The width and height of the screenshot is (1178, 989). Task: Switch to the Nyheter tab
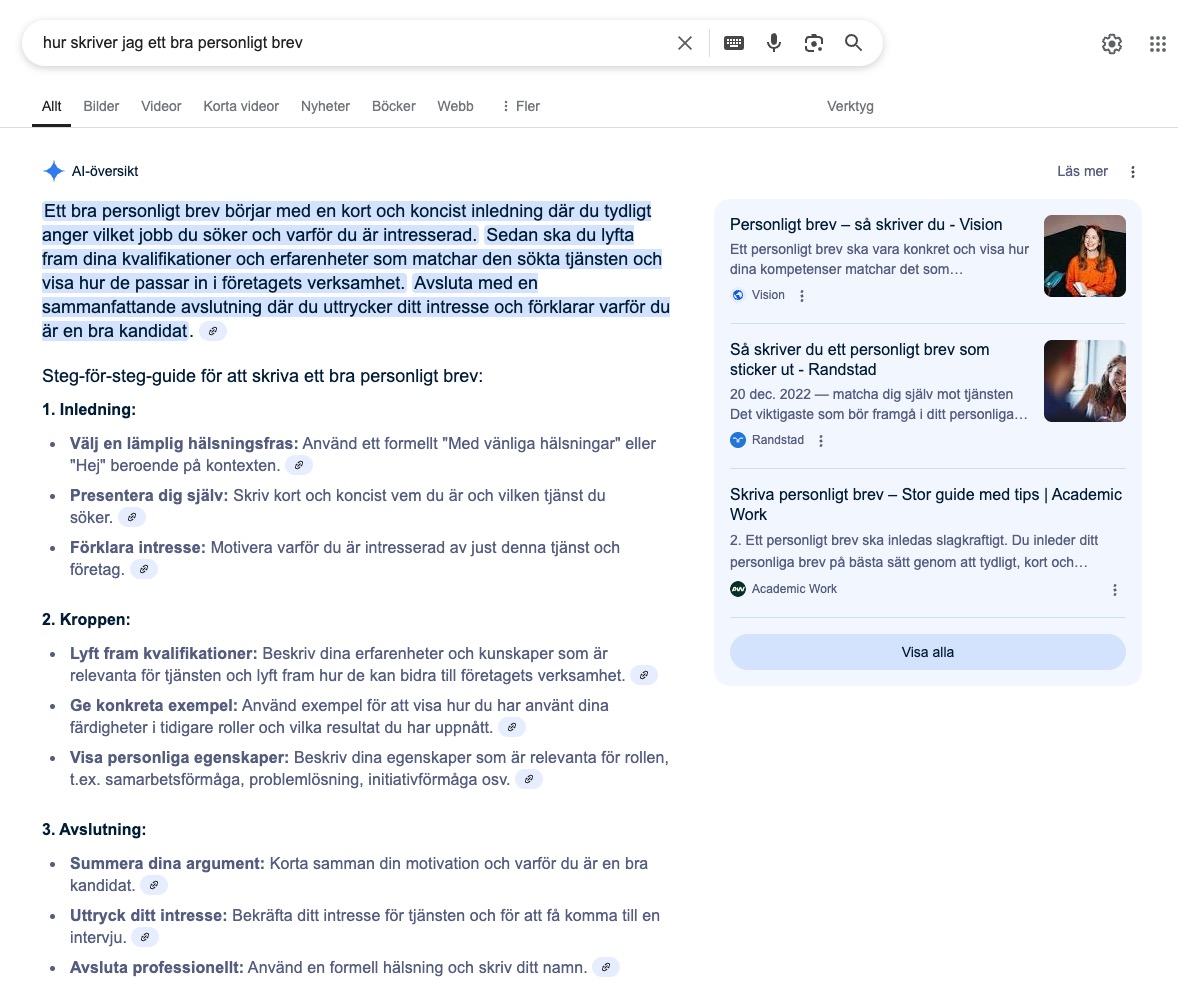coord(325,106)
